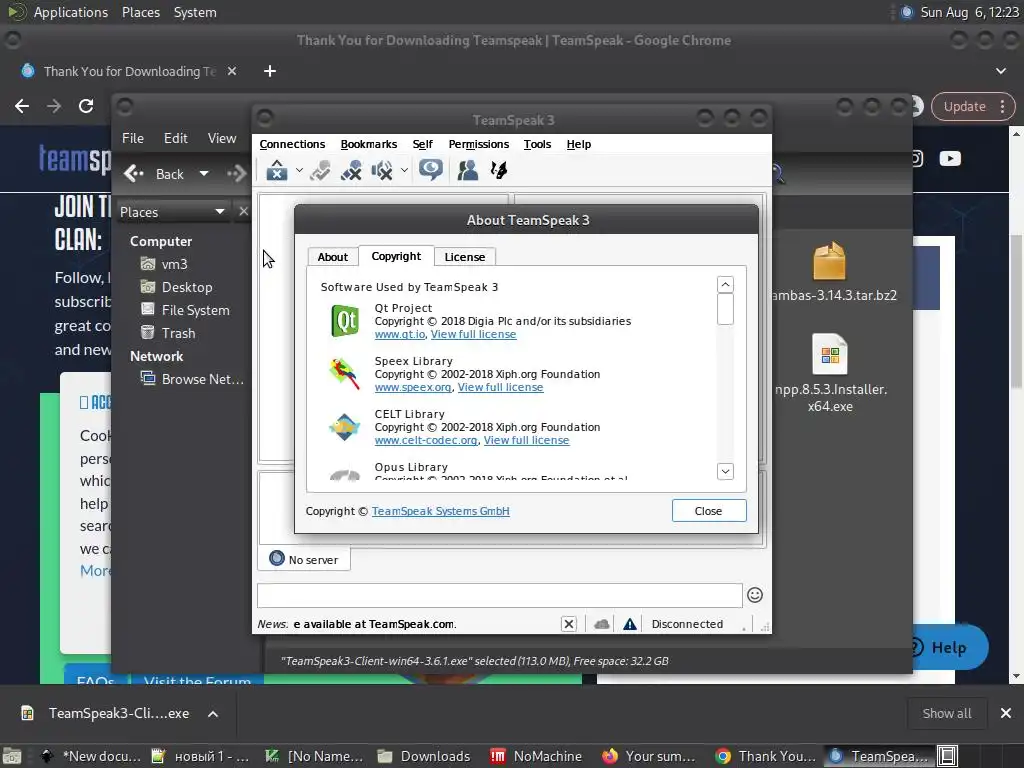
Task: Switch to Downloads window in taskbar
Action: coord(424,756)
